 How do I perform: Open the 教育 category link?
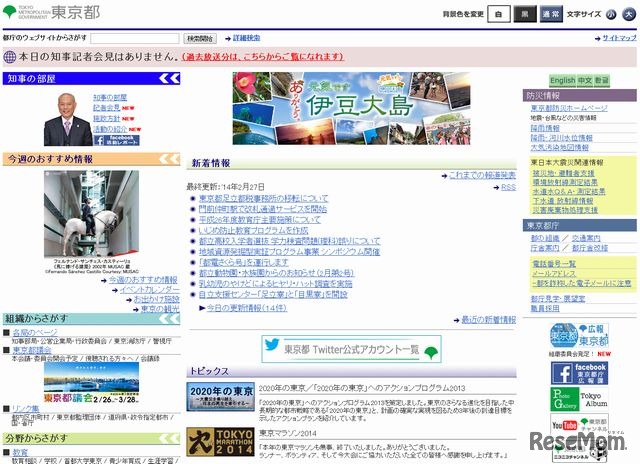pyautogui.click(x=20, y=452)
